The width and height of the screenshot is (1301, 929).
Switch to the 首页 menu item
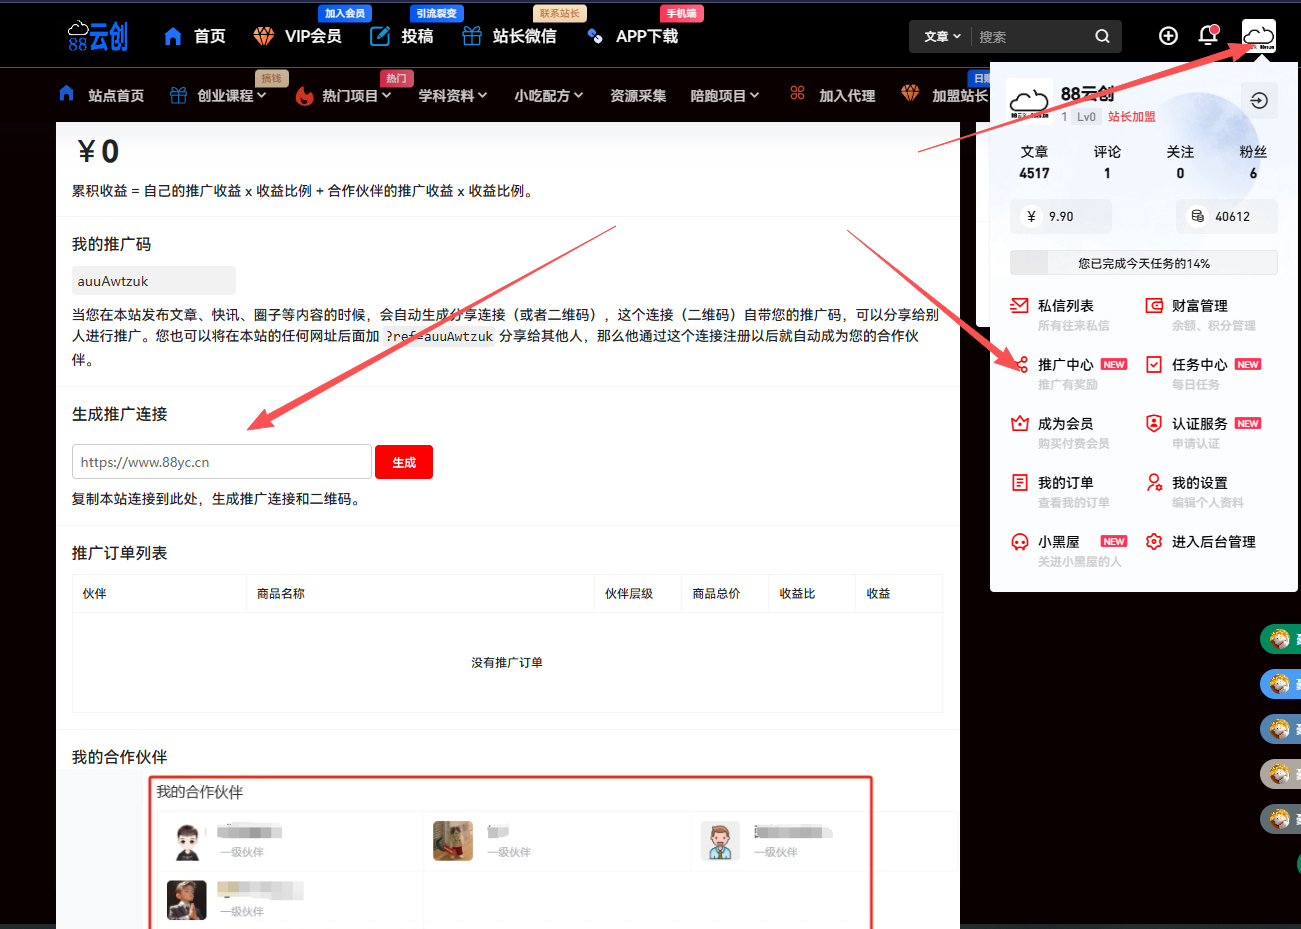205,35
